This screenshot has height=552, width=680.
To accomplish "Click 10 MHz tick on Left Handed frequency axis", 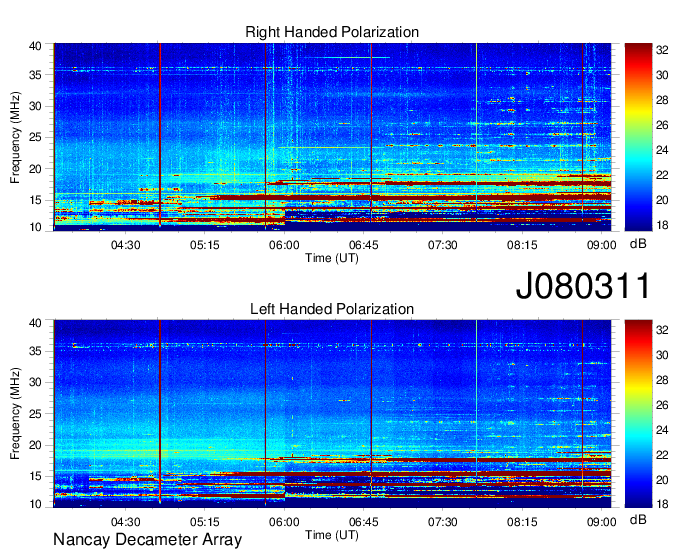I will click(x=35, y=504).
